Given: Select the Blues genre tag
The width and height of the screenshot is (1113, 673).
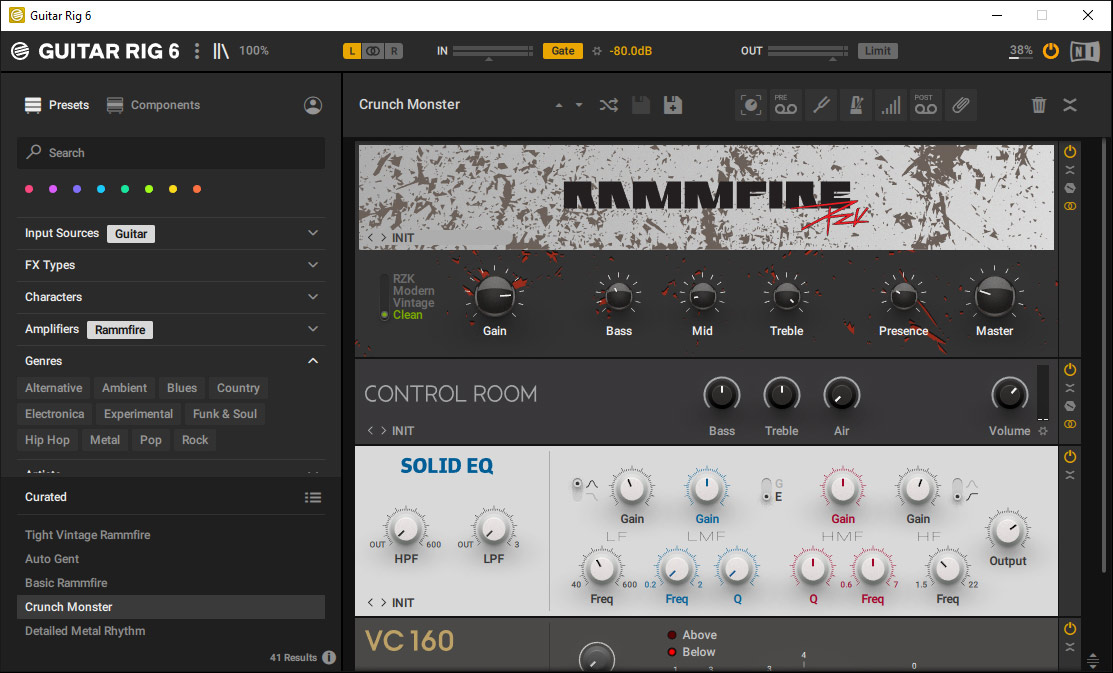Looking at the screenshot, I should tap(182, 388).
